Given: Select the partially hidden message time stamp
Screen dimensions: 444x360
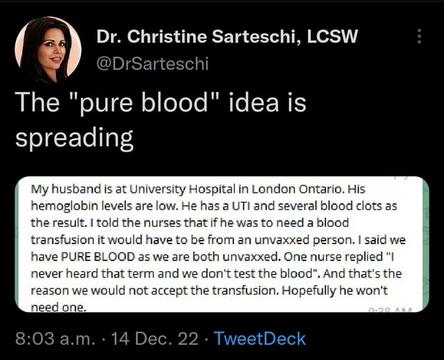Looking at the screenshot, I should point(390,310).
